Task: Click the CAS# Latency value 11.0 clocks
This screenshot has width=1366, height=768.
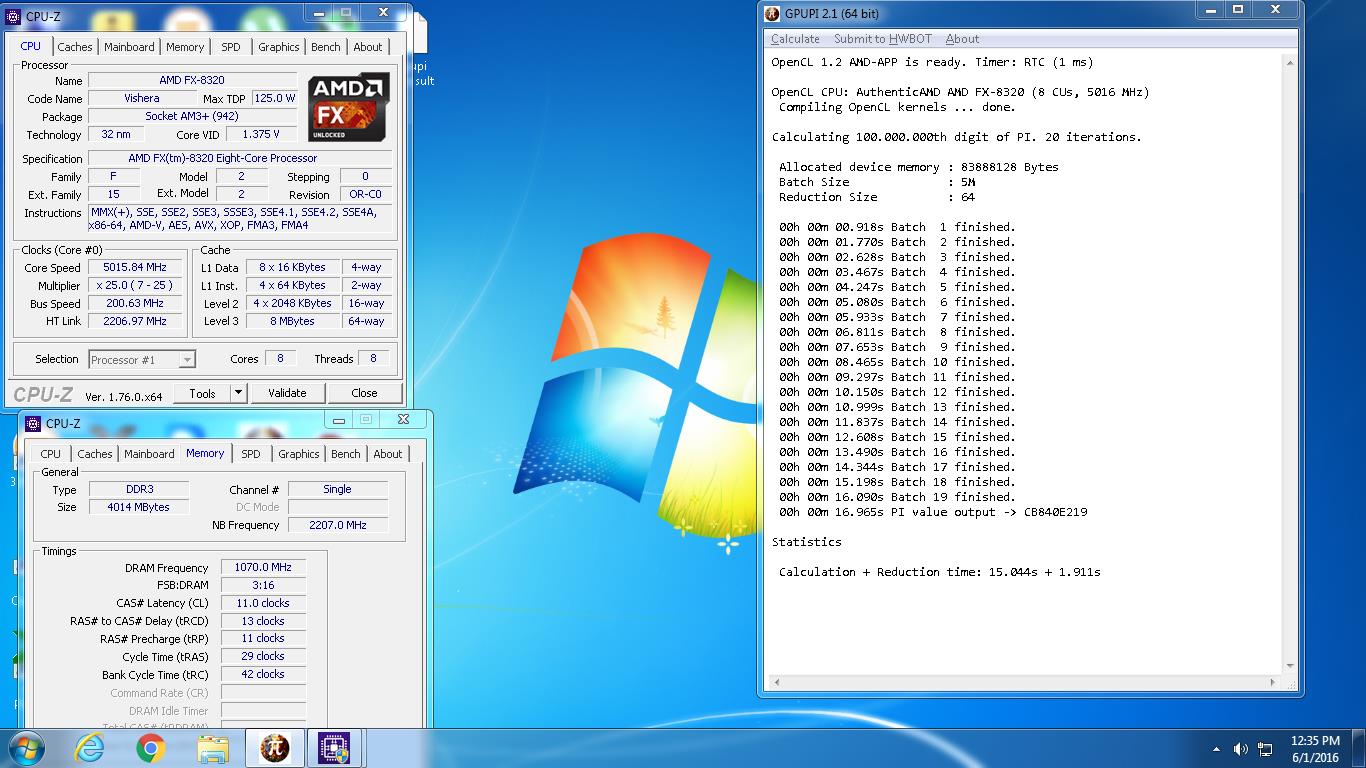Action: pos(263,604)
